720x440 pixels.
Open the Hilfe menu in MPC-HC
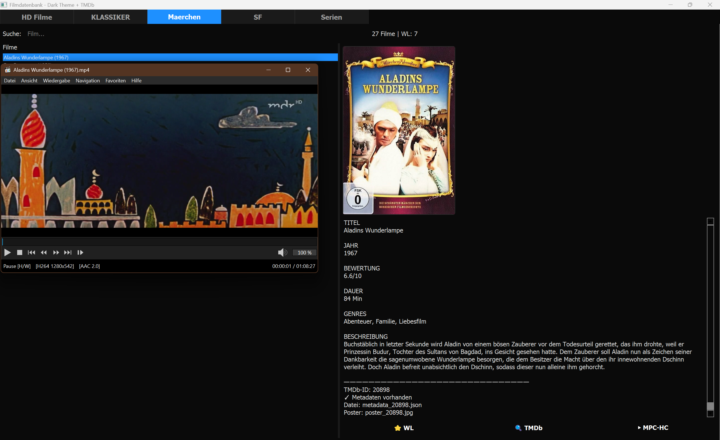pos(136,80)
